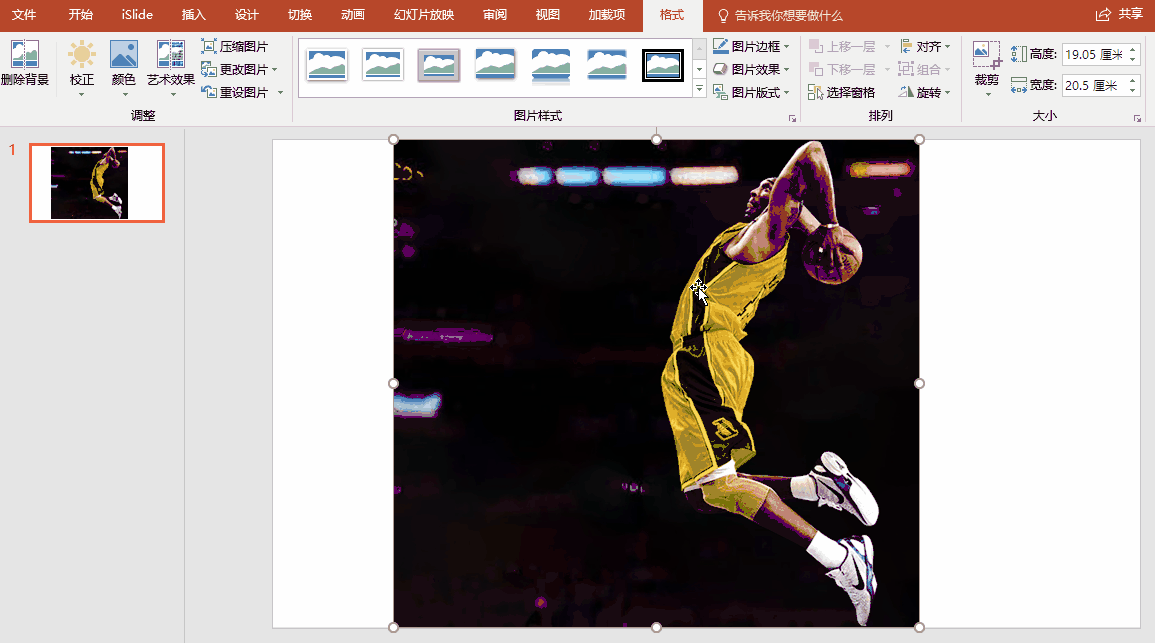Switch to the 加载项 add-ins tab
The height and width of the screenshot is (643, 1155).
[607, 15]
